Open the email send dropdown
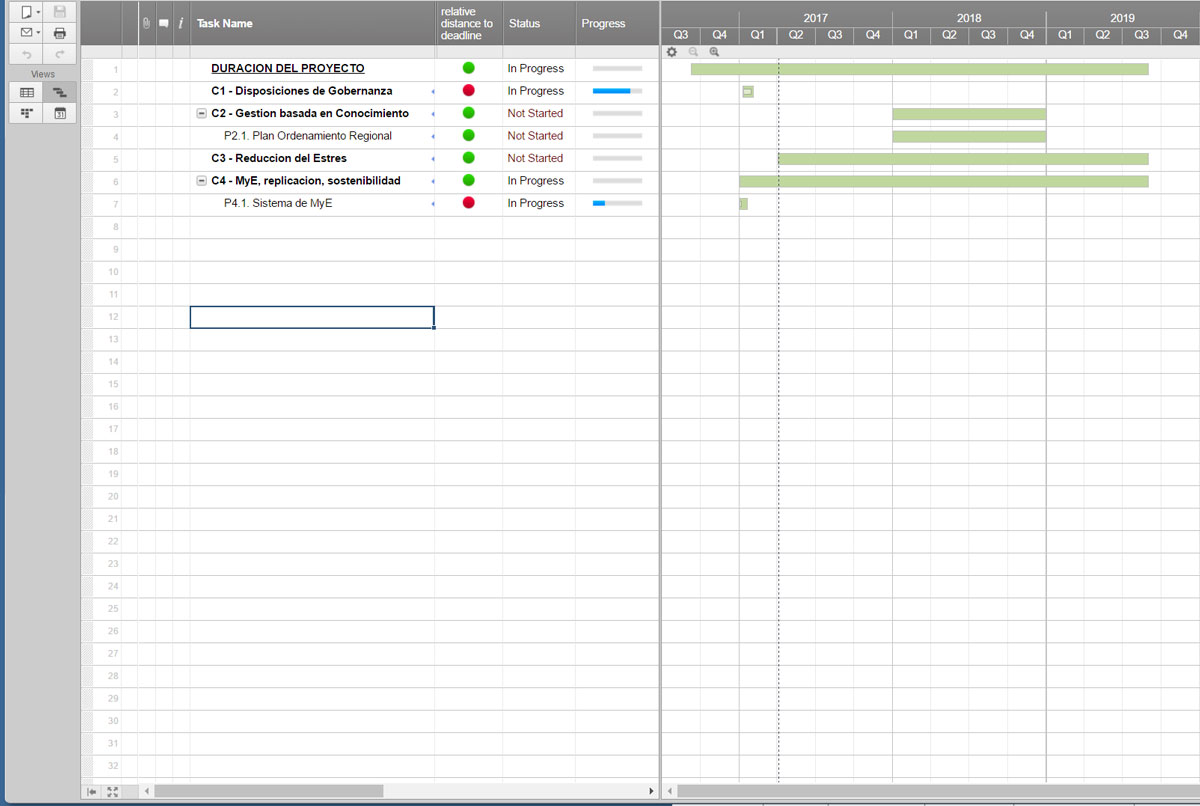 coord(38,33)
